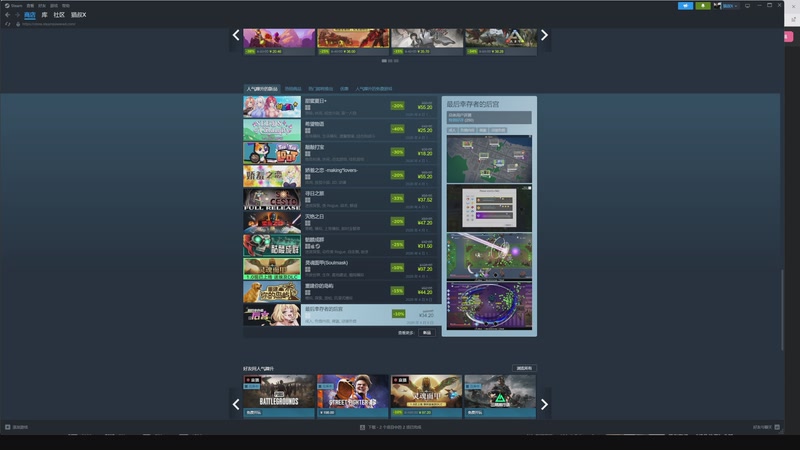
Task: Click the 新品 see more button
Action: coord(427,333)
